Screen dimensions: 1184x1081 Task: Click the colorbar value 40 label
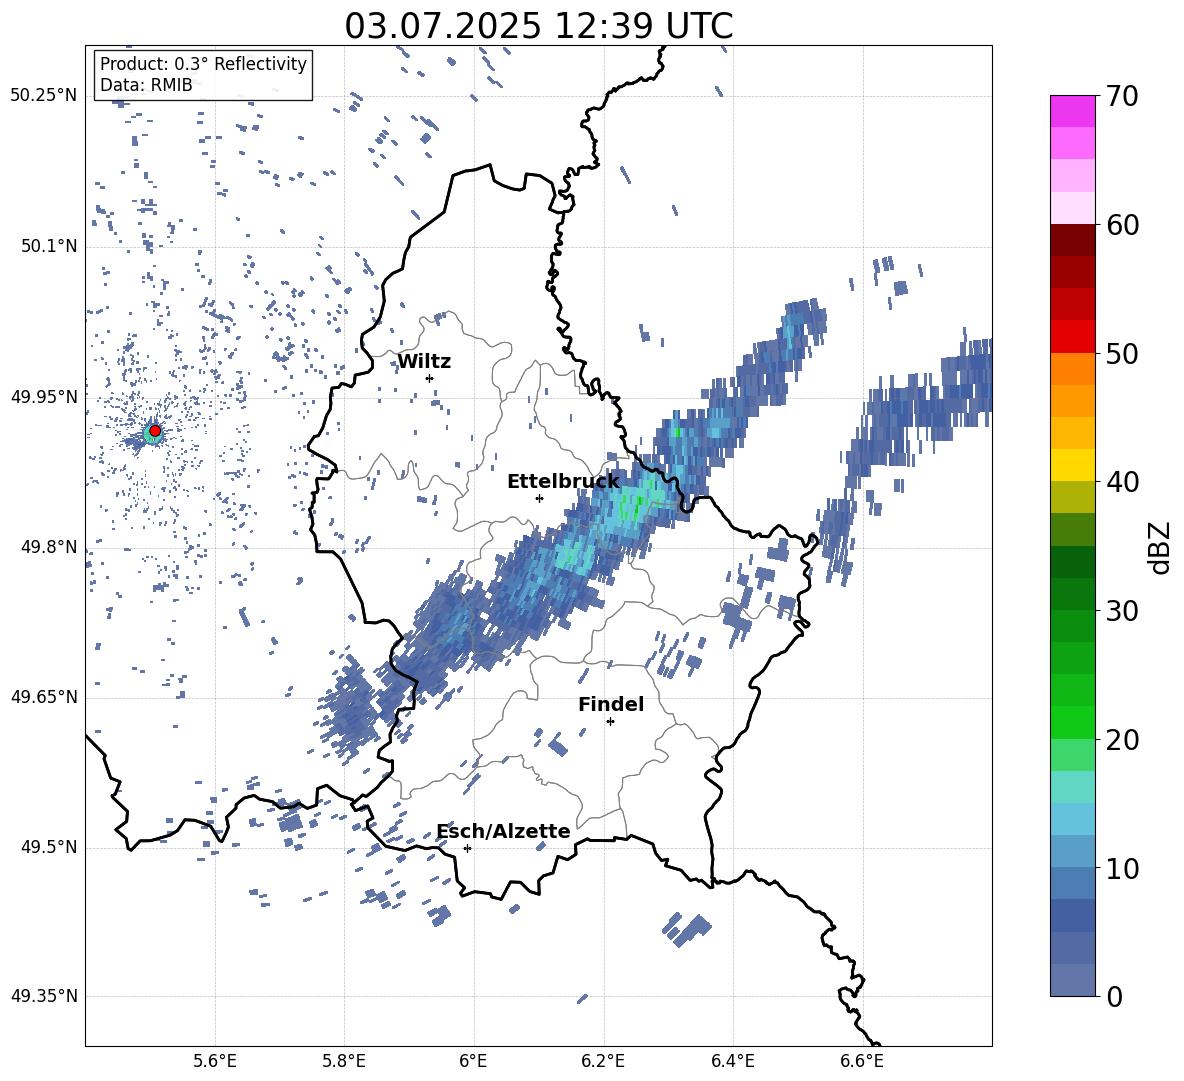(1122, 482)
